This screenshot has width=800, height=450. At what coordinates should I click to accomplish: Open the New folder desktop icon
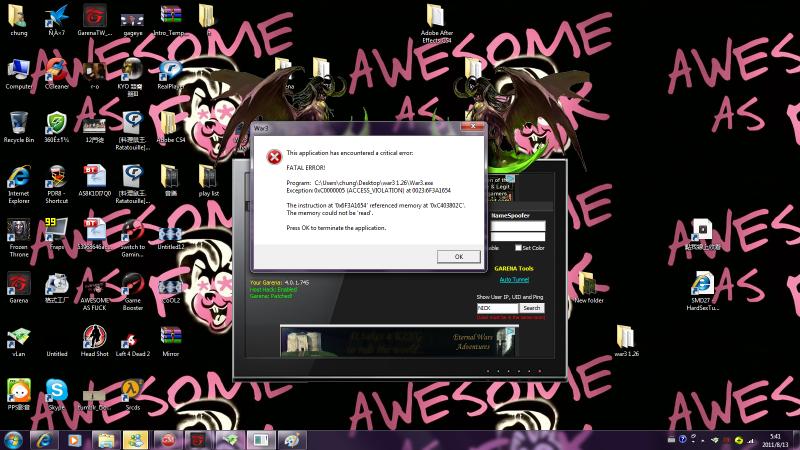[x=588, y=288]
